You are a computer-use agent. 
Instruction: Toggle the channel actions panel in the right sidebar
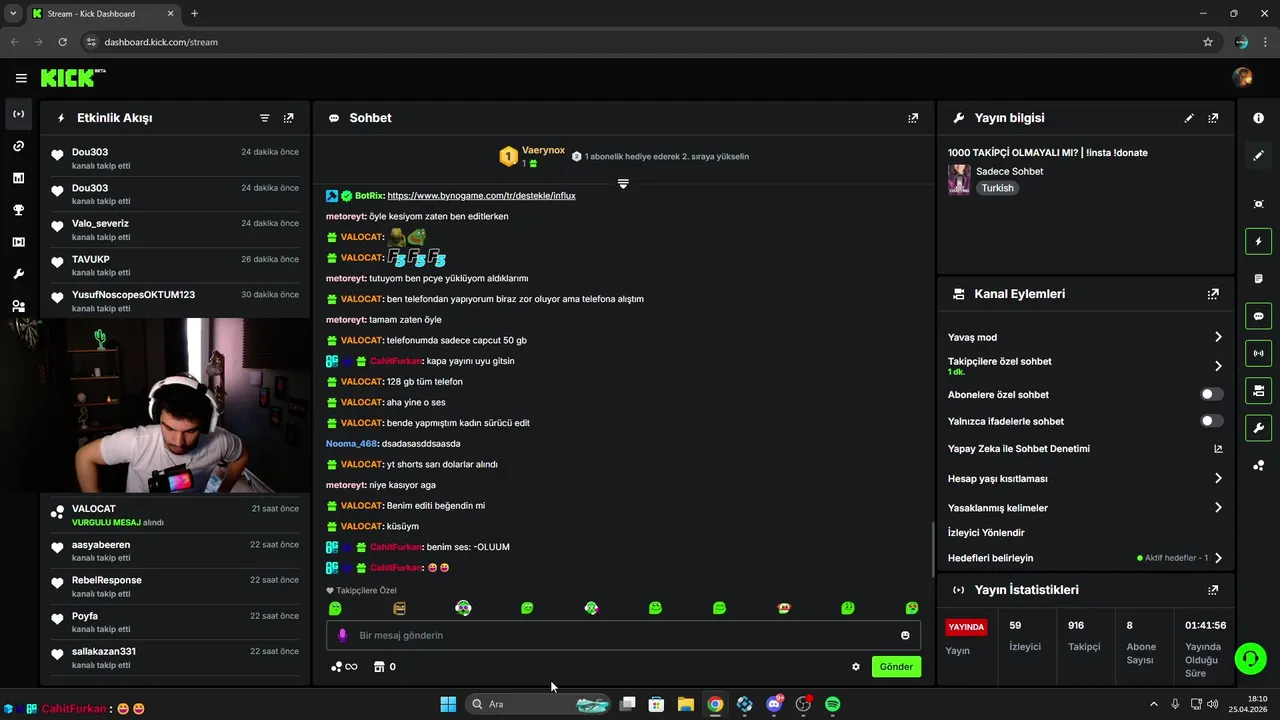click(x=1258, y=390)
